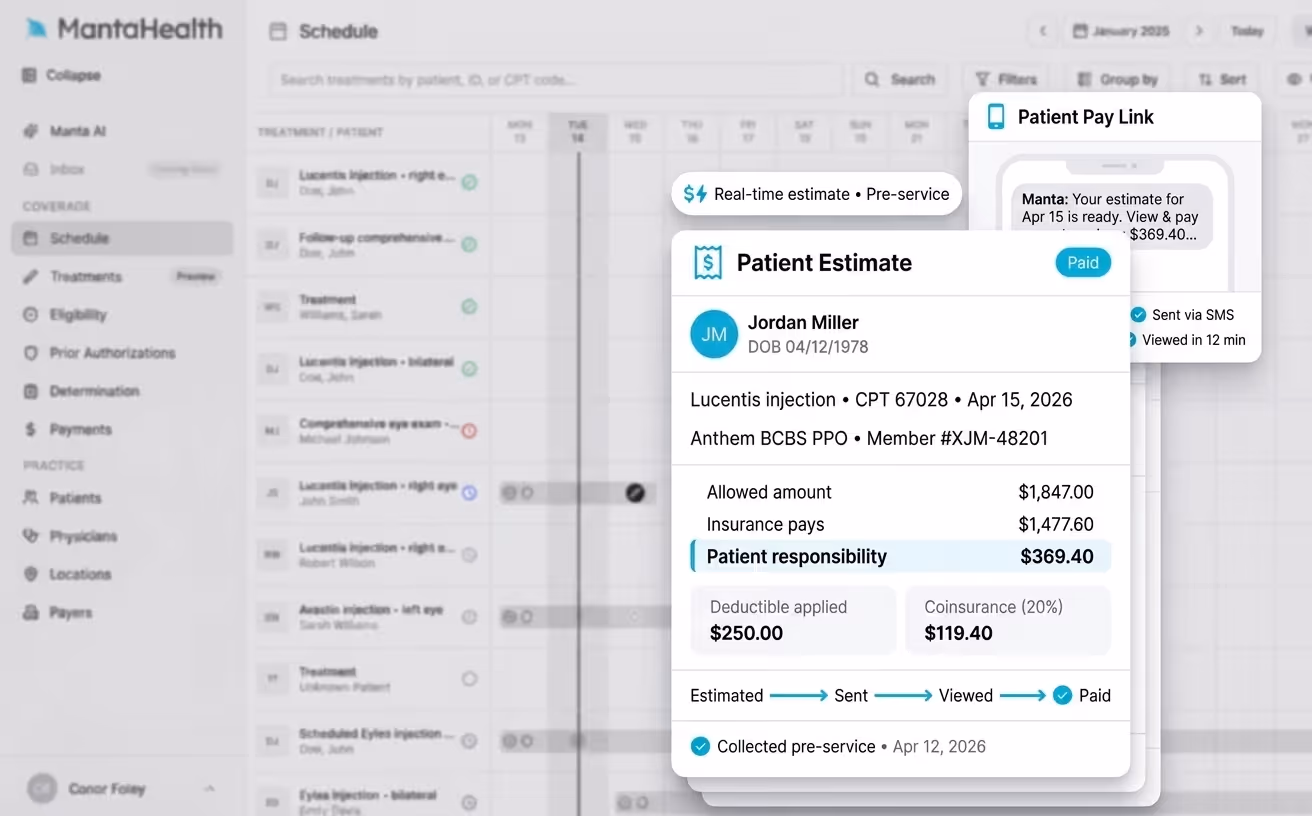Click the Inbox envelope icon in sidebar

[30, 170]
